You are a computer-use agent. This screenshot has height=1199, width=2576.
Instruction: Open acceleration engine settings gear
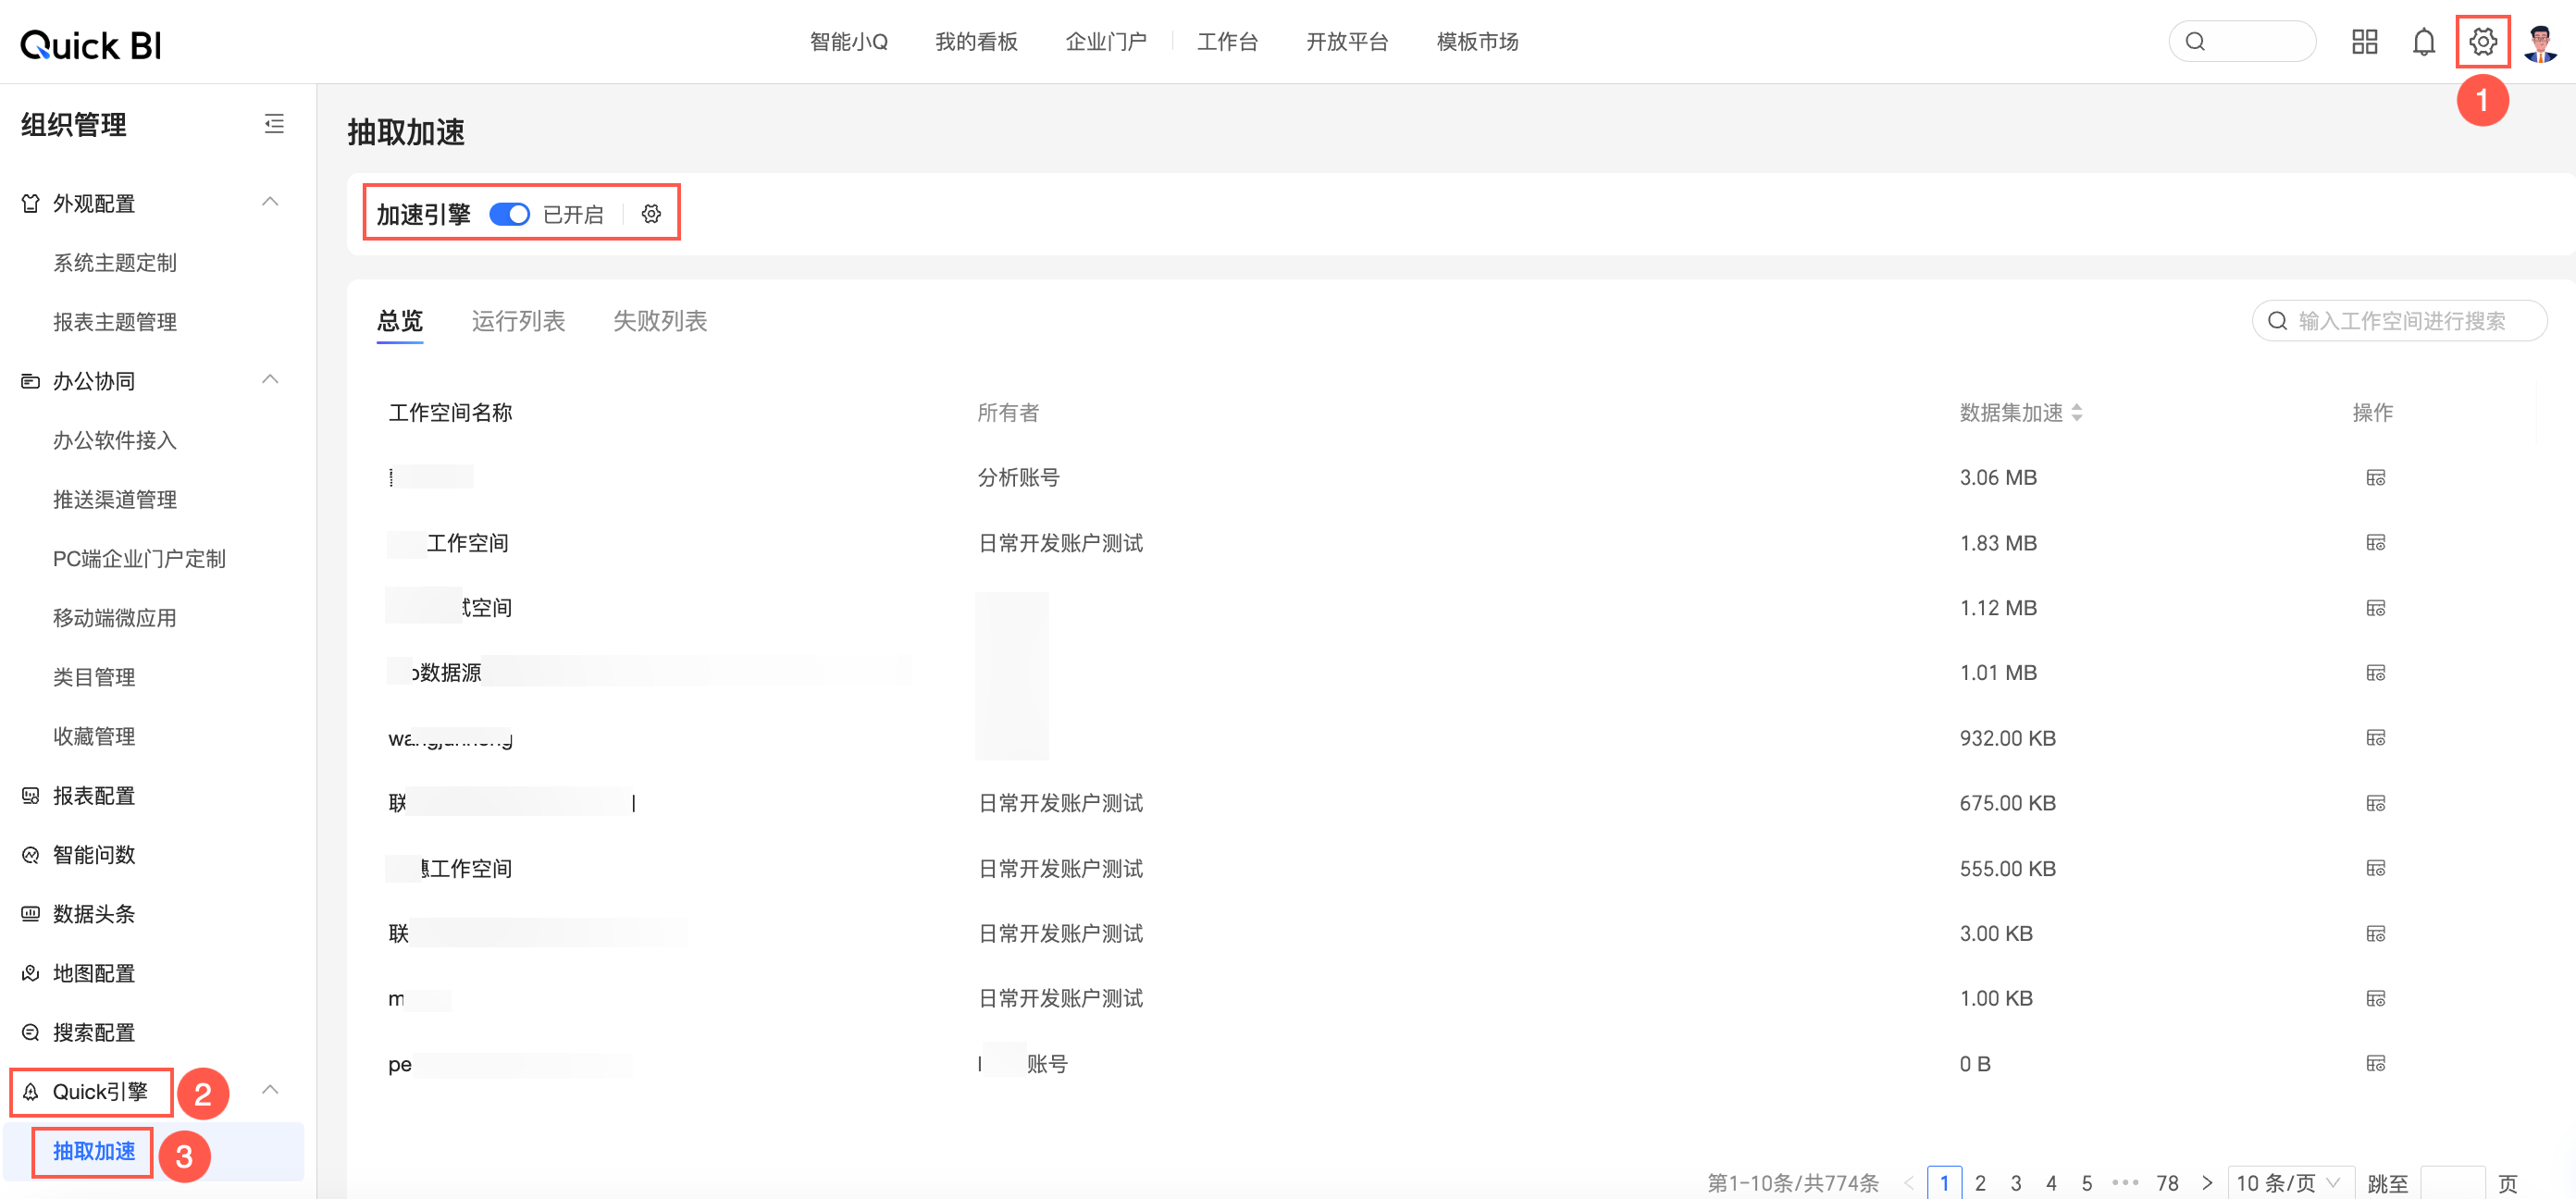[x=651, y=214]
